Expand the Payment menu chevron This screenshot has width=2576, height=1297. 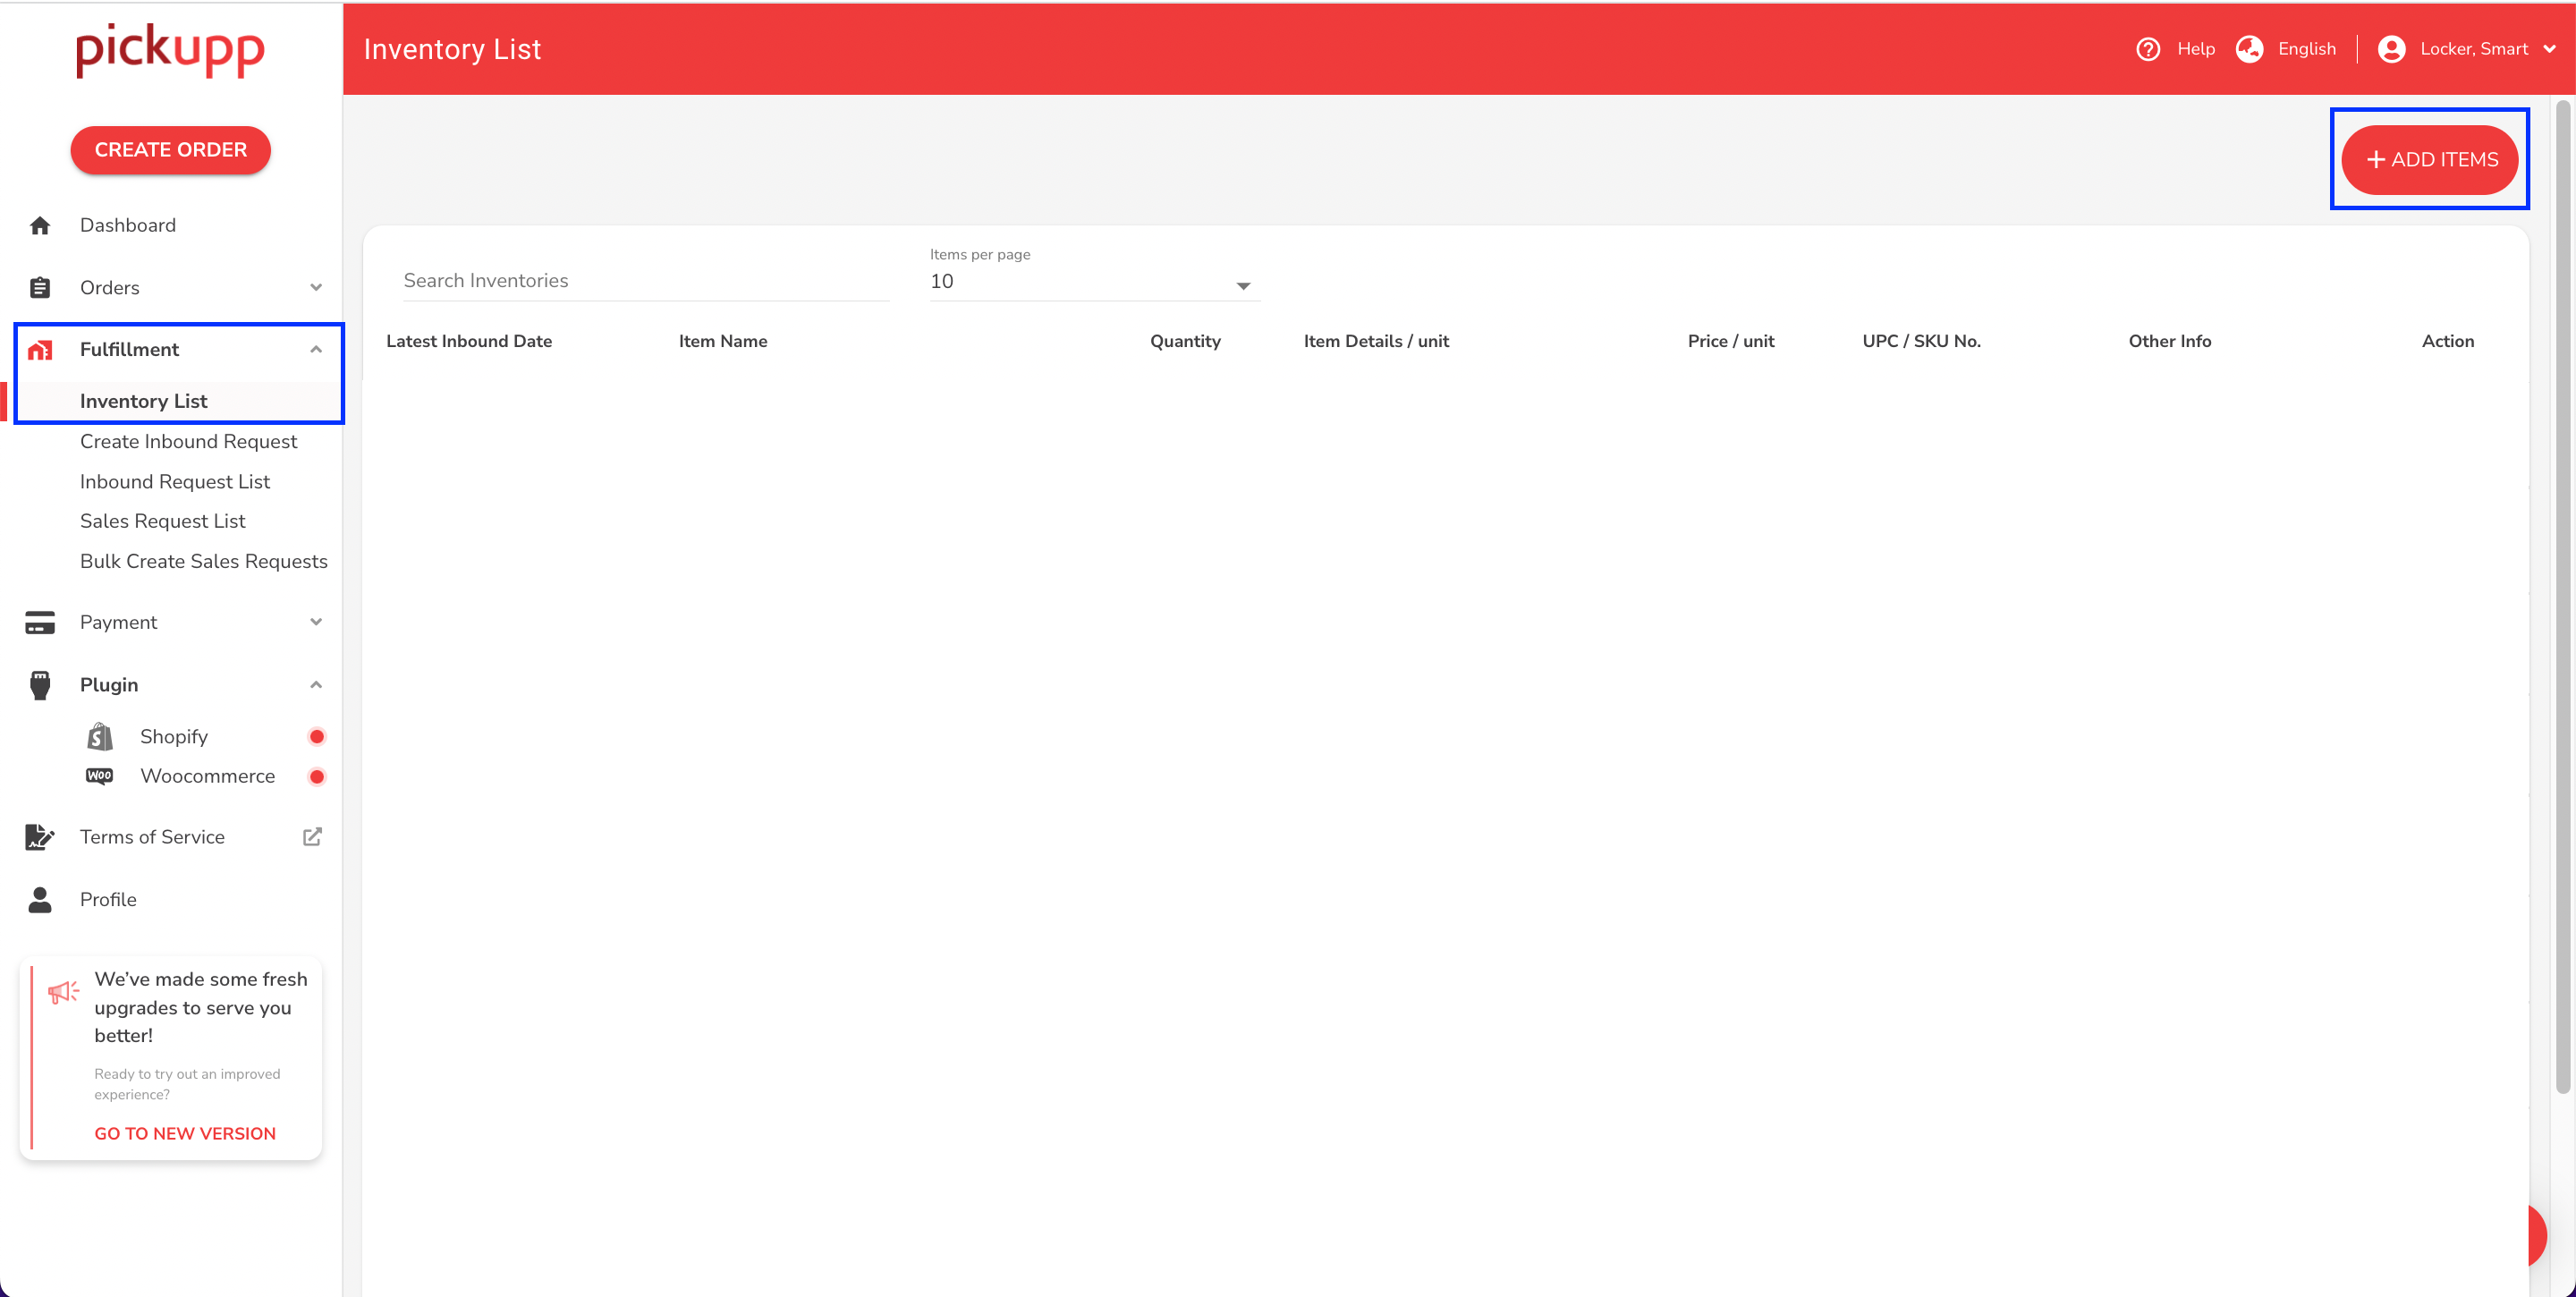(316, 623)
